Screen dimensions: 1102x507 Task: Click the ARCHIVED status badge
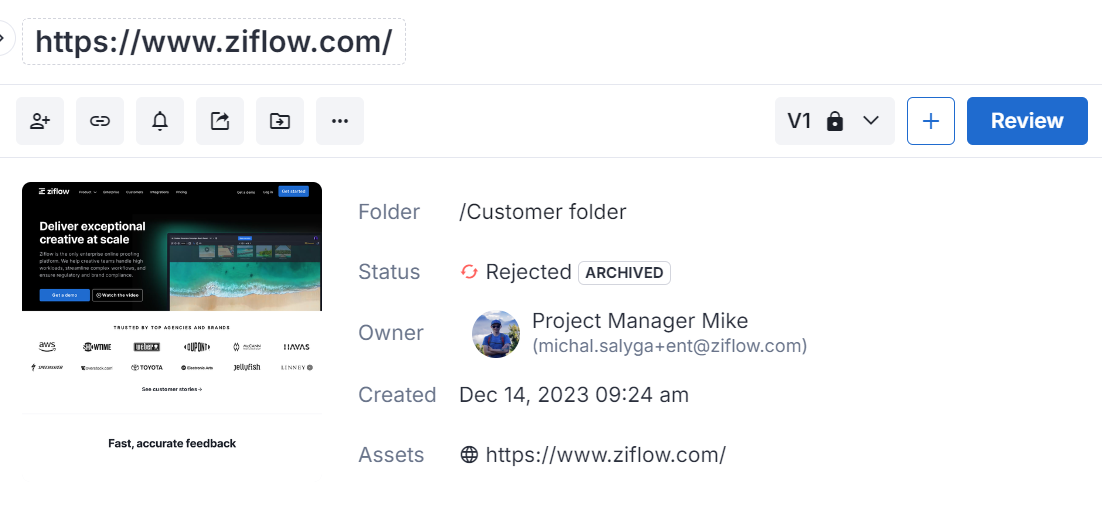(624, 272)
